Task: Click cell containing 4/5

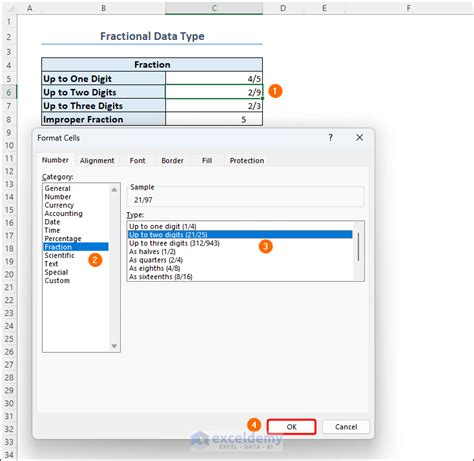Action: tap(214, 79)
